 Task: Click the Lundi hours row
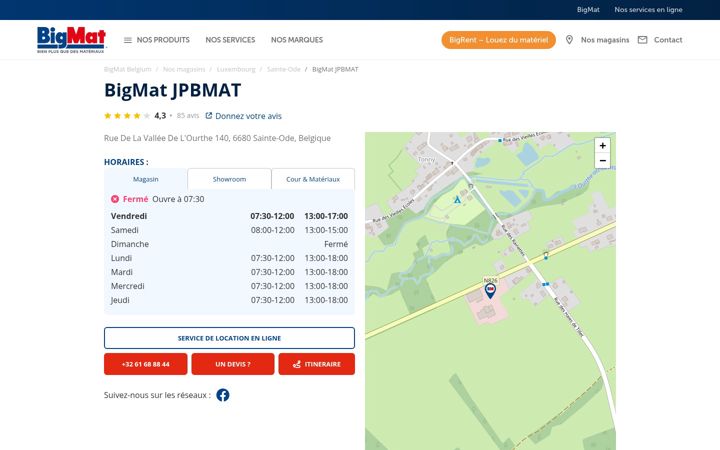[x=229, y=258]
